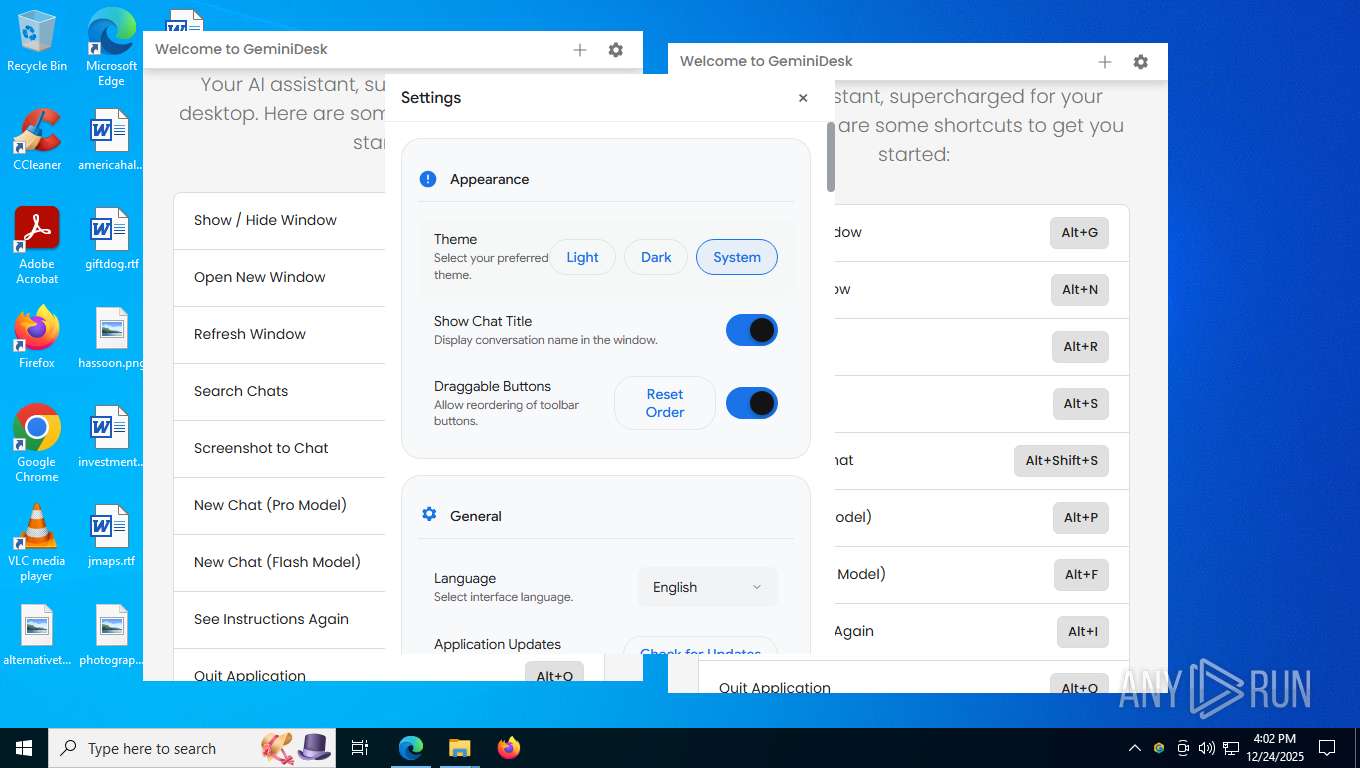Click the taskbar search box

click(x=193, y=748)
